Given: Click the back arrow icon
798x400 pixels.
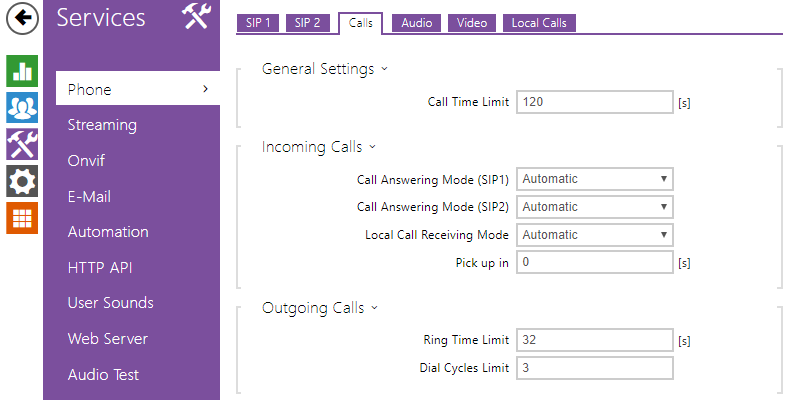Looking at the screenshot, I should click(21, 17).
